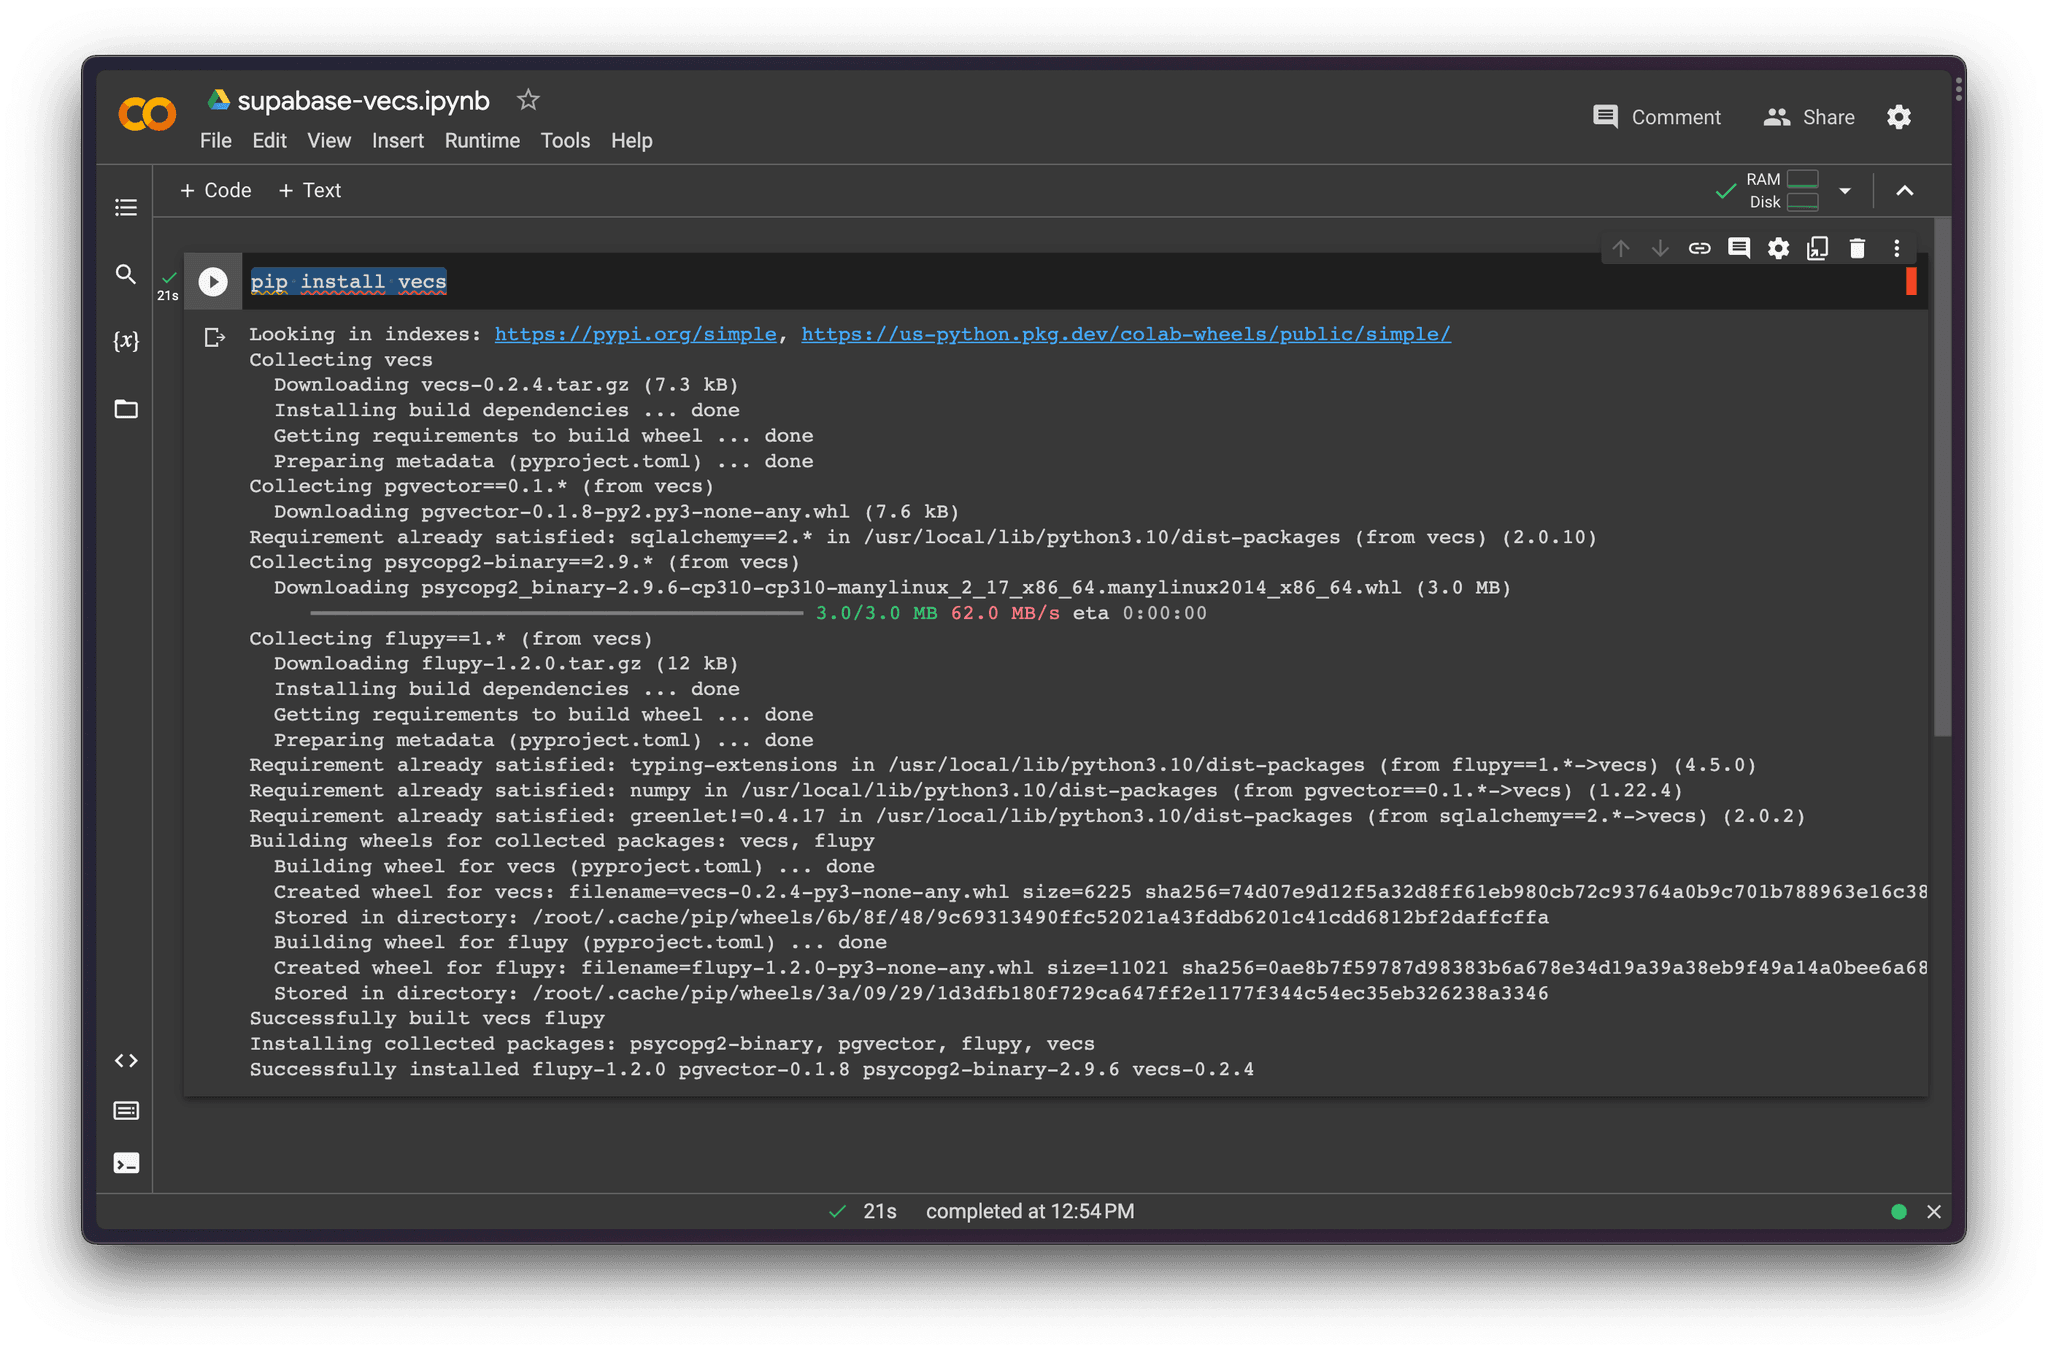Viewport: 2048px width, 1352px height.
Task: Star the supabase-vecs notebook
Action: pyautogui.click(x=527, y=99)
